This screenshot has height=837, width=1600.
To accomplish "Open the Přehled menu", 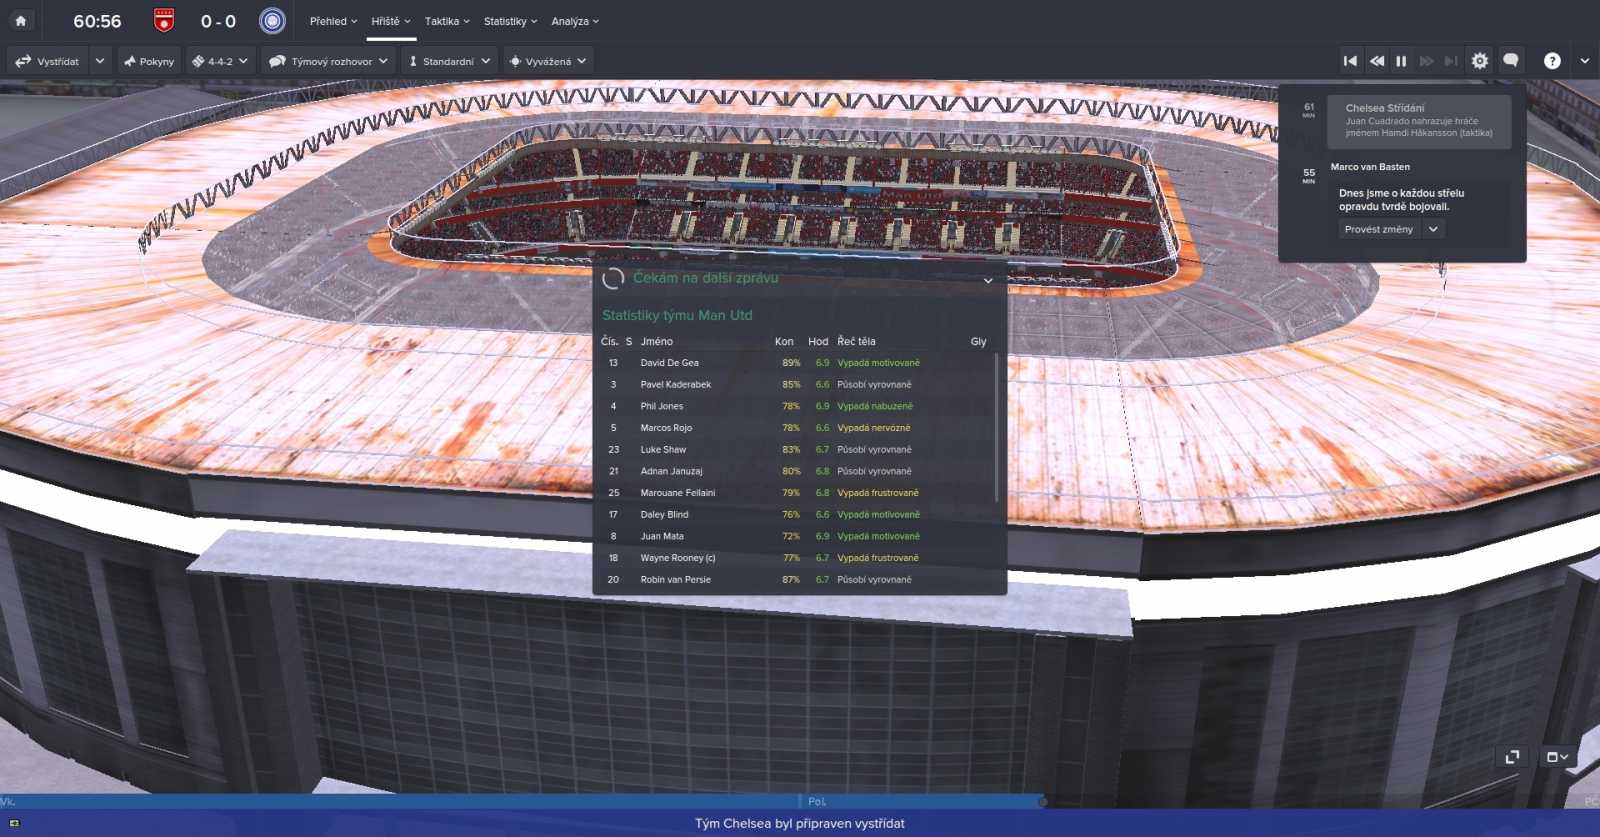I will click(x=333, y=21).
